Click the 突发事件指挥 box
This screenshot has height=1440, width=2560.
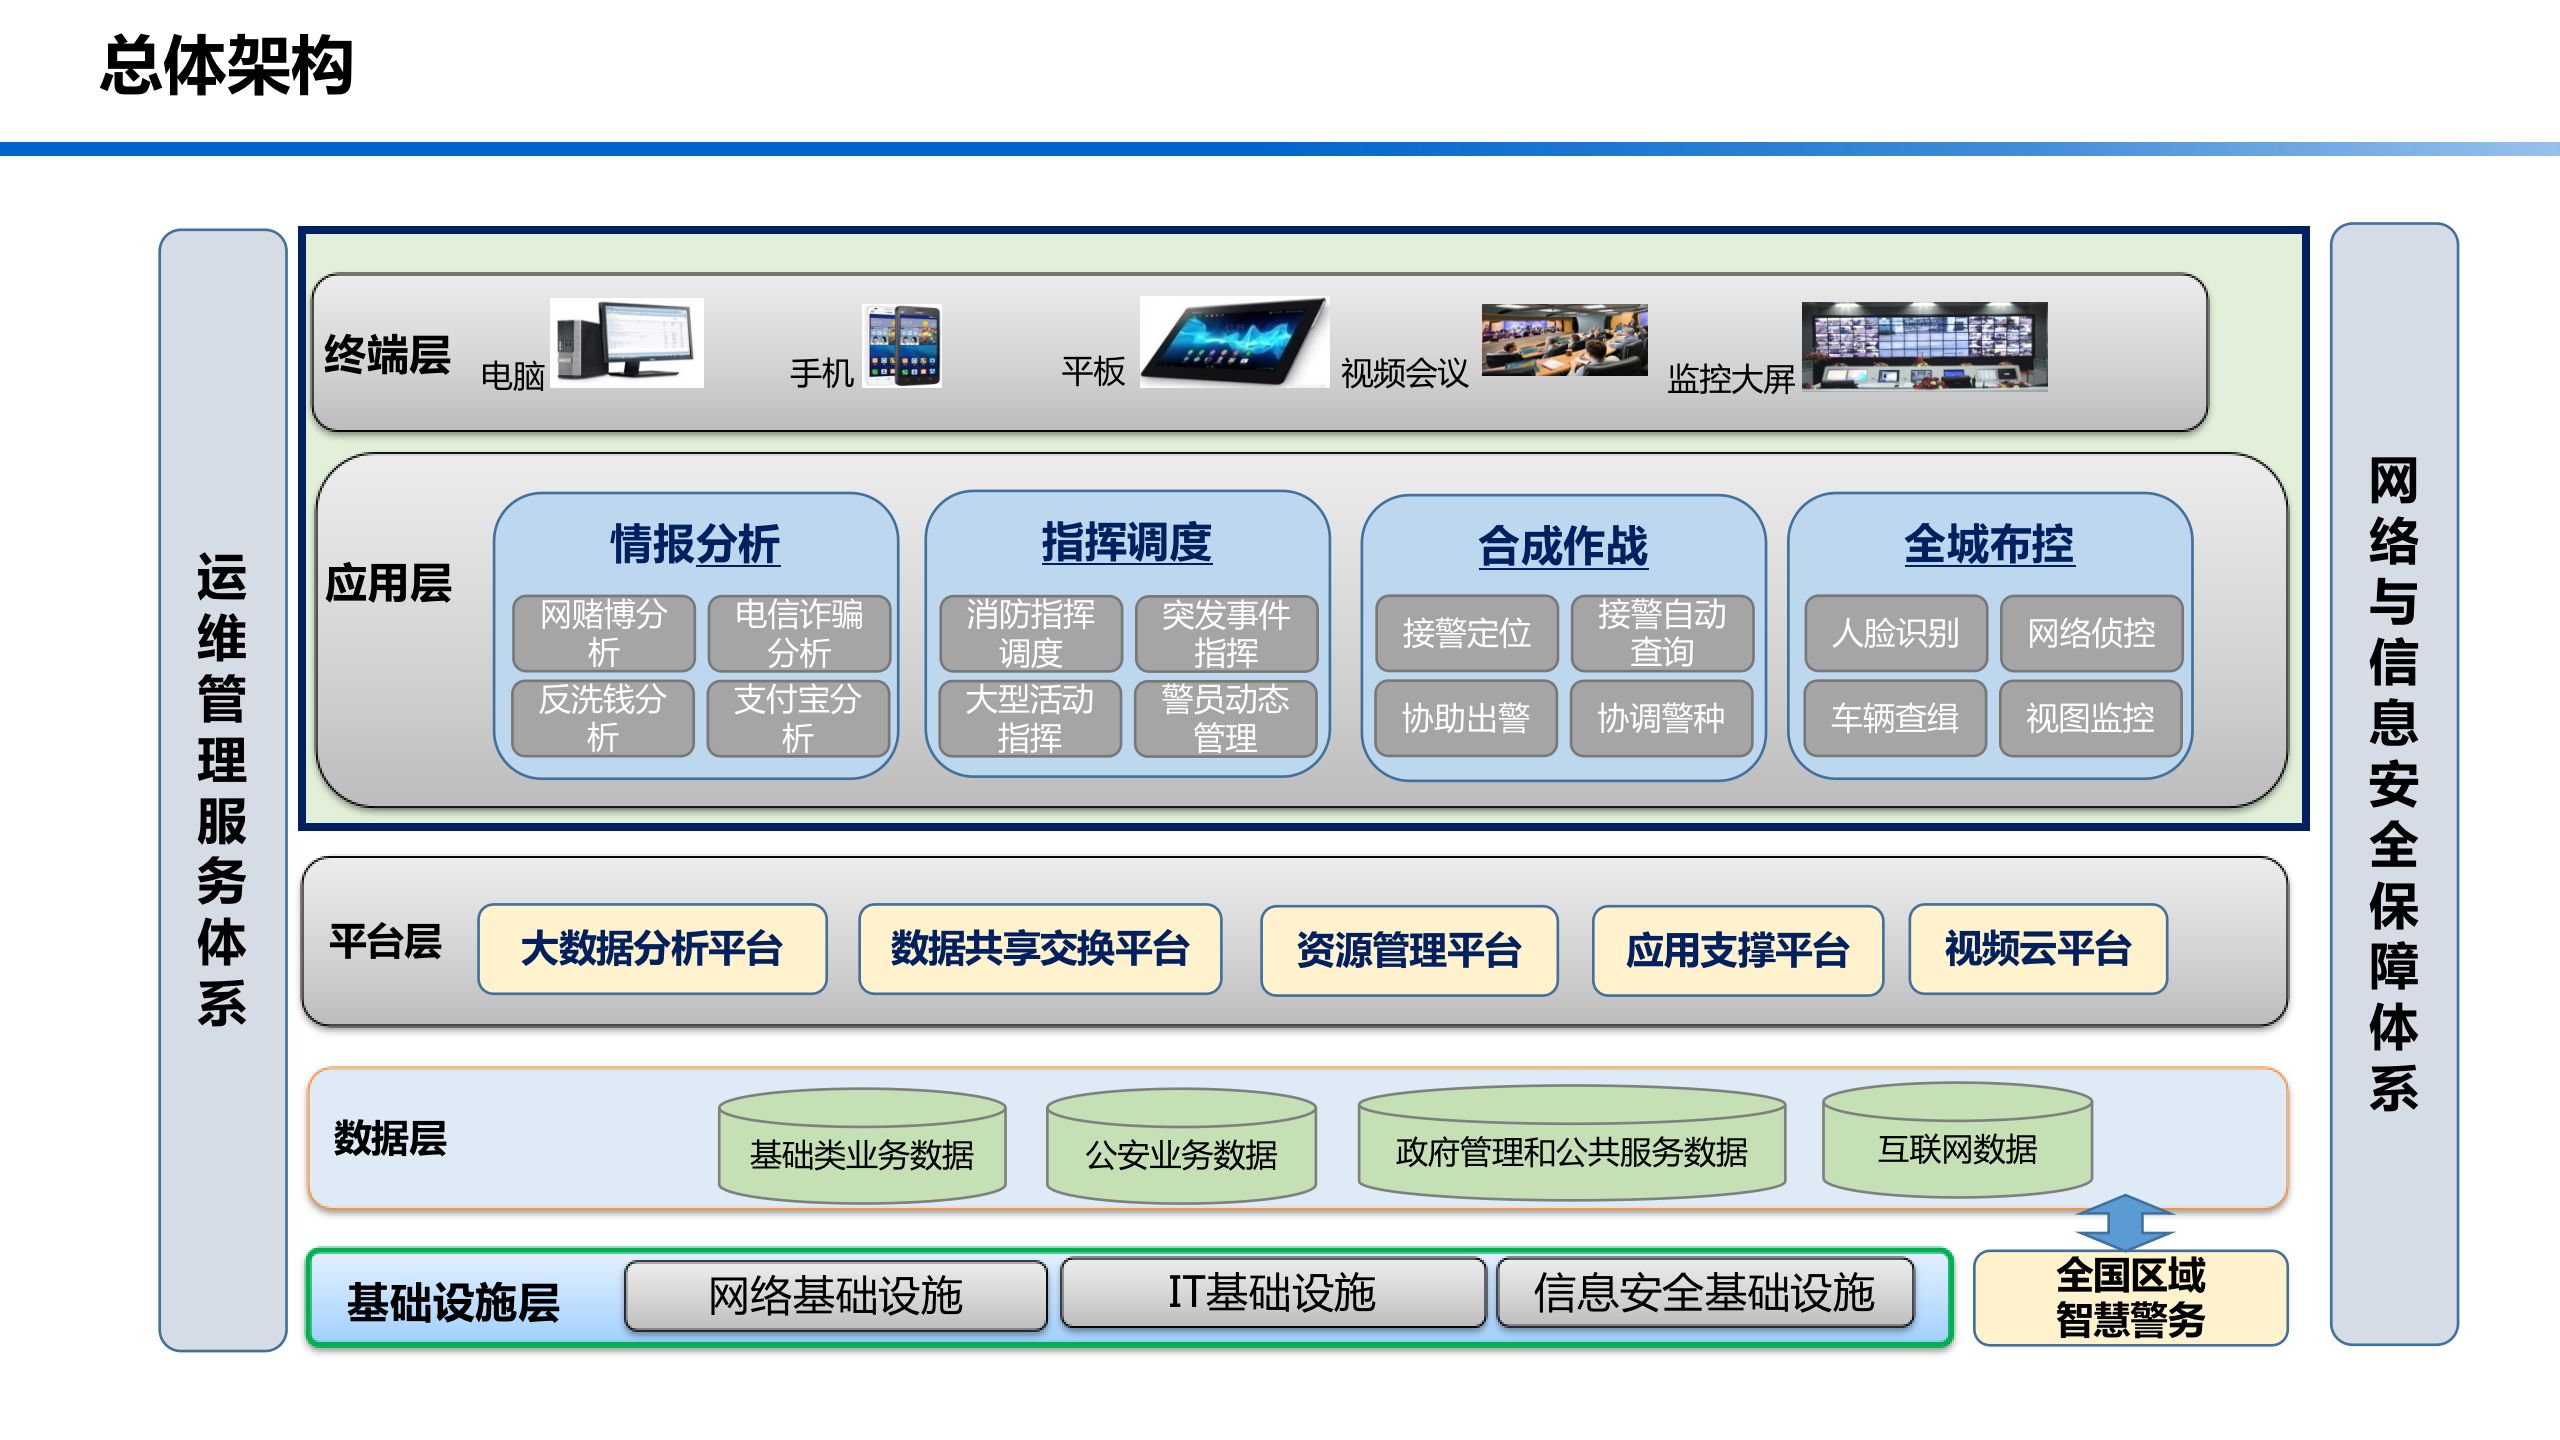[1226, 633]
